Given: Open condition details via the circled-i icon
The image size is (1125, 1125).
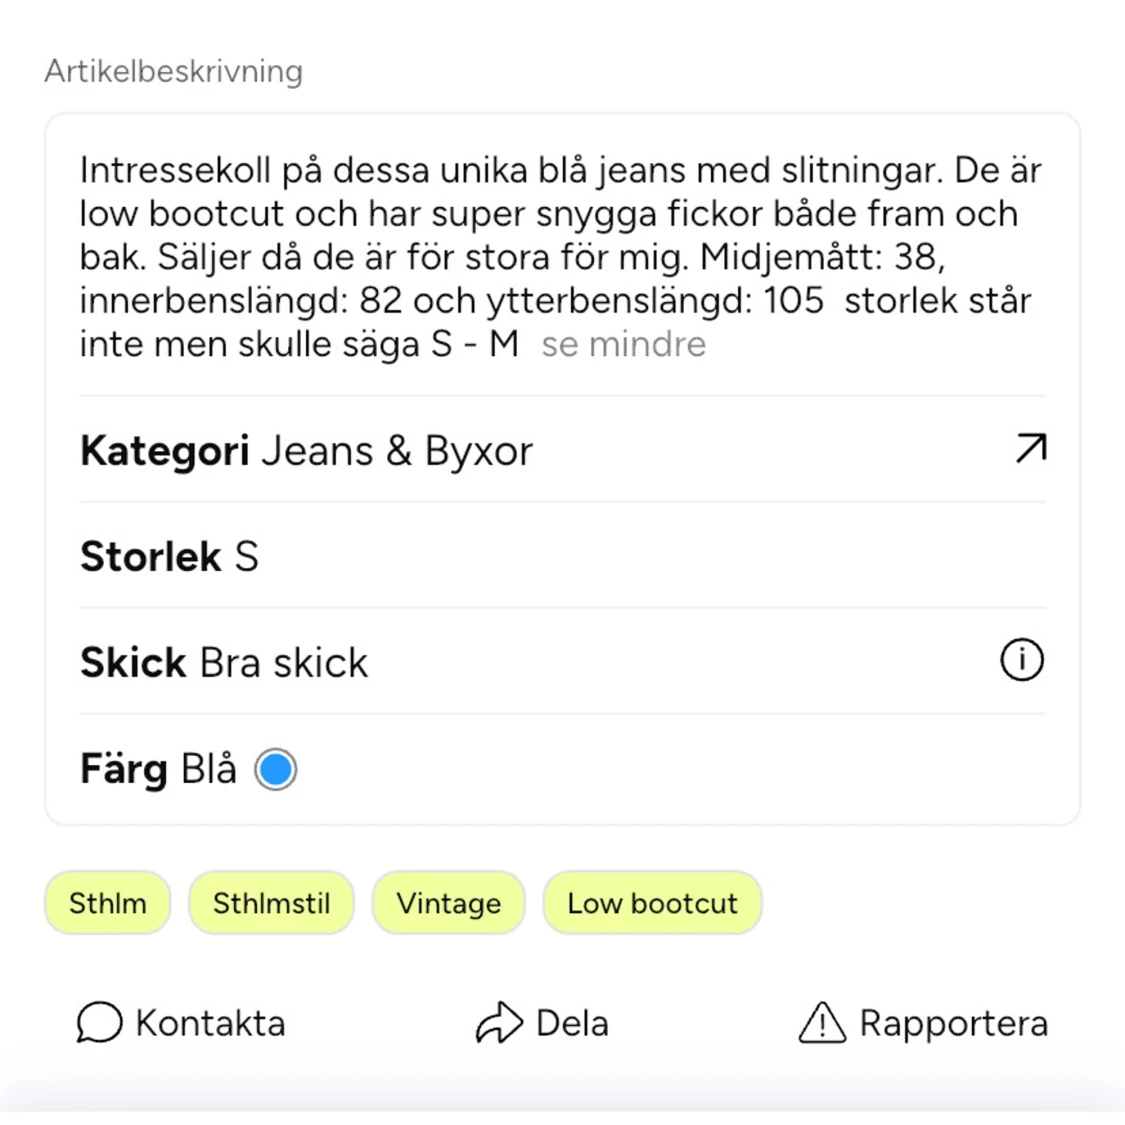Looking at the screenshot, I should (1021, 660).
